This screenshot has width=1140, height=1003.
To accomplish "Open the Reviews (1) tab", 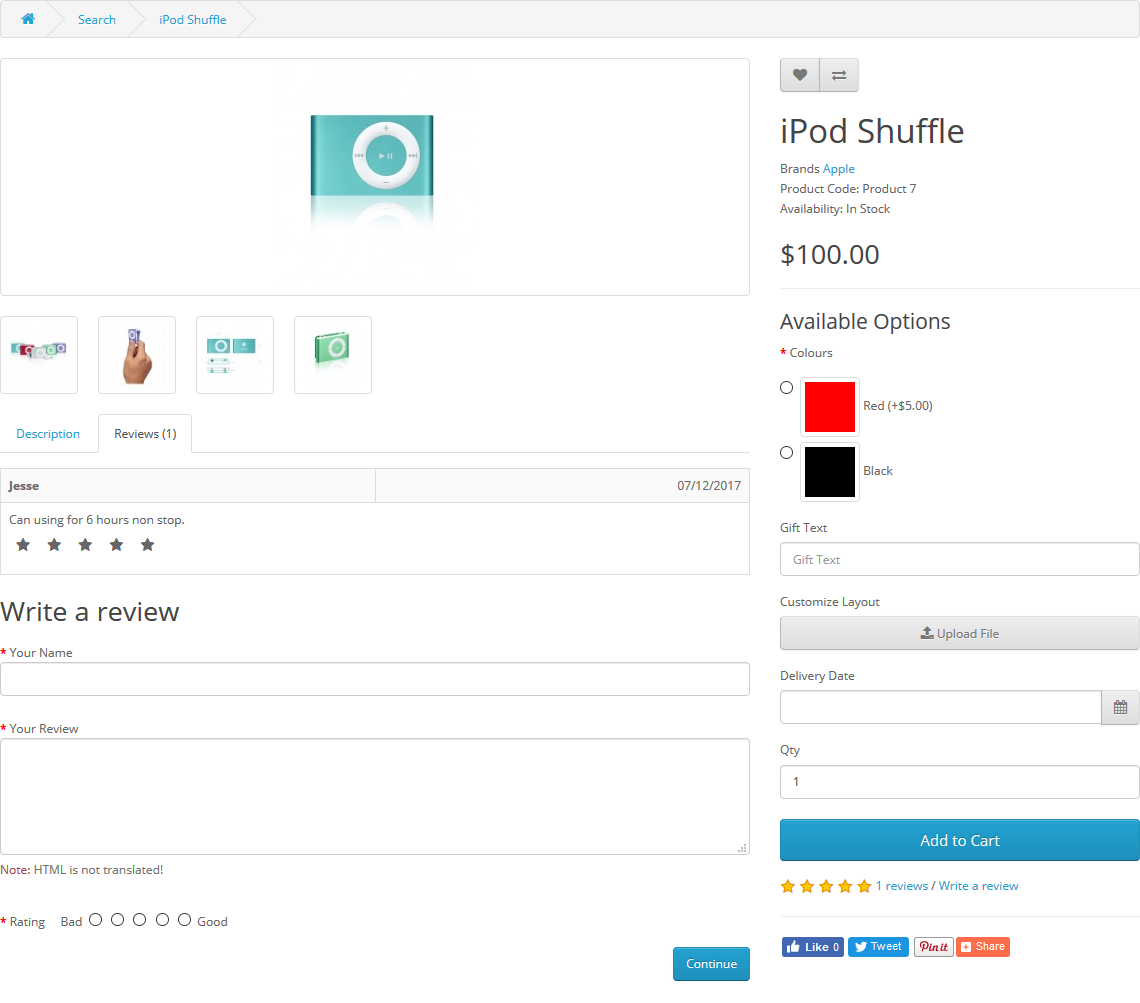I will (x=145, y=434).
